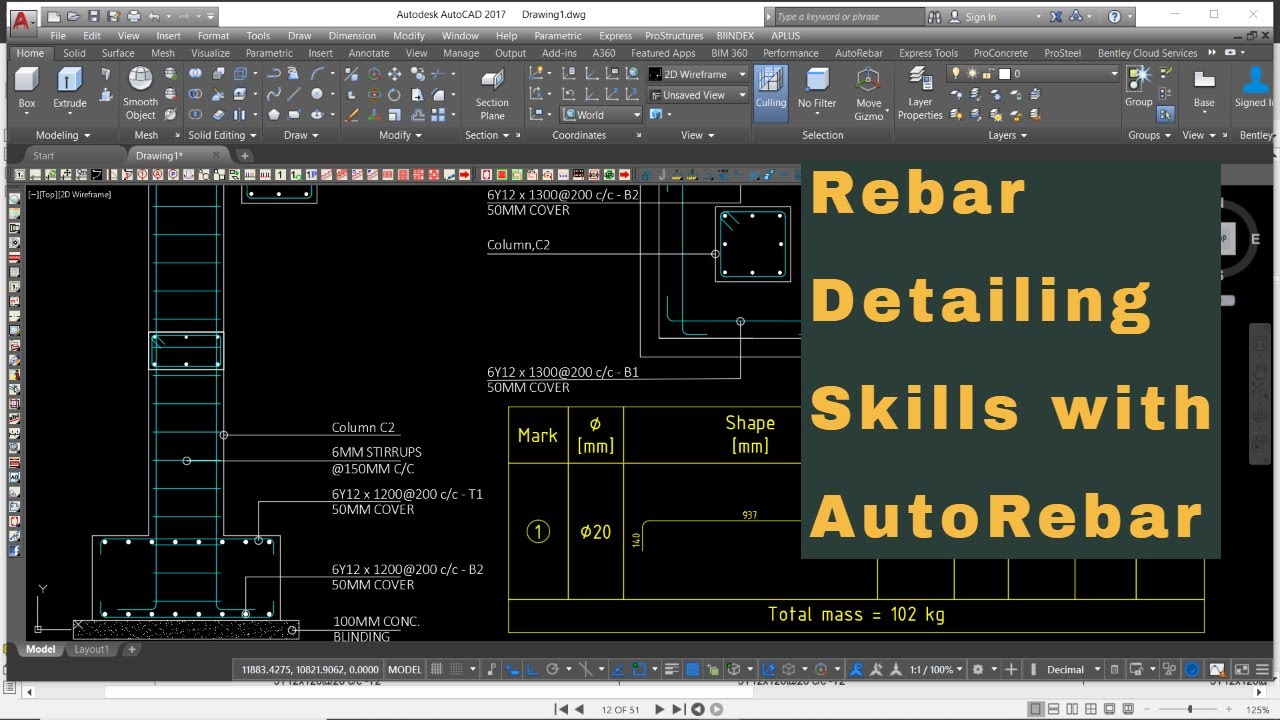Add a new layout with plus button
Image resolution: width=1280 pixels, height=720 pixels.
pyautogui.click(x=131, y=649)
